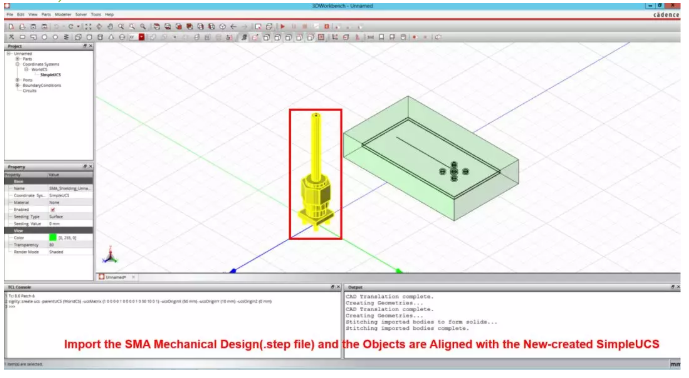Close the TCL Console panel
The image size is (689, 378).
(338, 287)
